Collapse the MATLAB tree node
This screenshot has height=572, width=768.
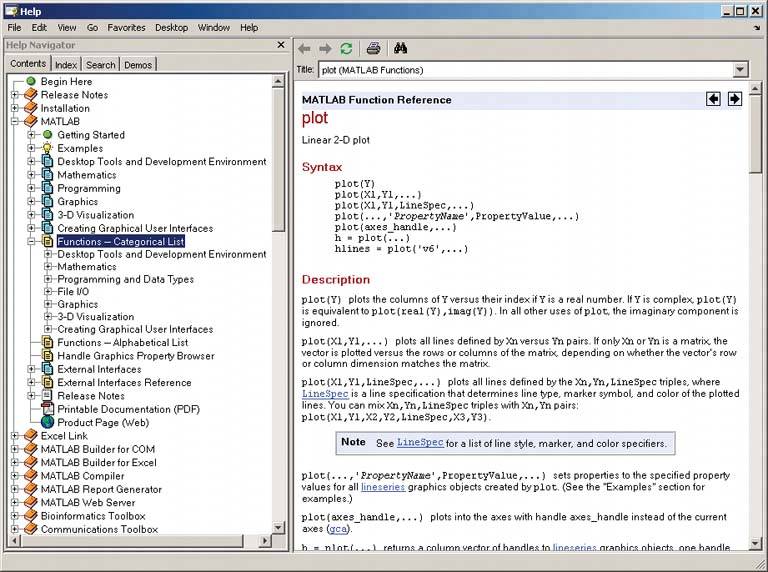point(15,122)
